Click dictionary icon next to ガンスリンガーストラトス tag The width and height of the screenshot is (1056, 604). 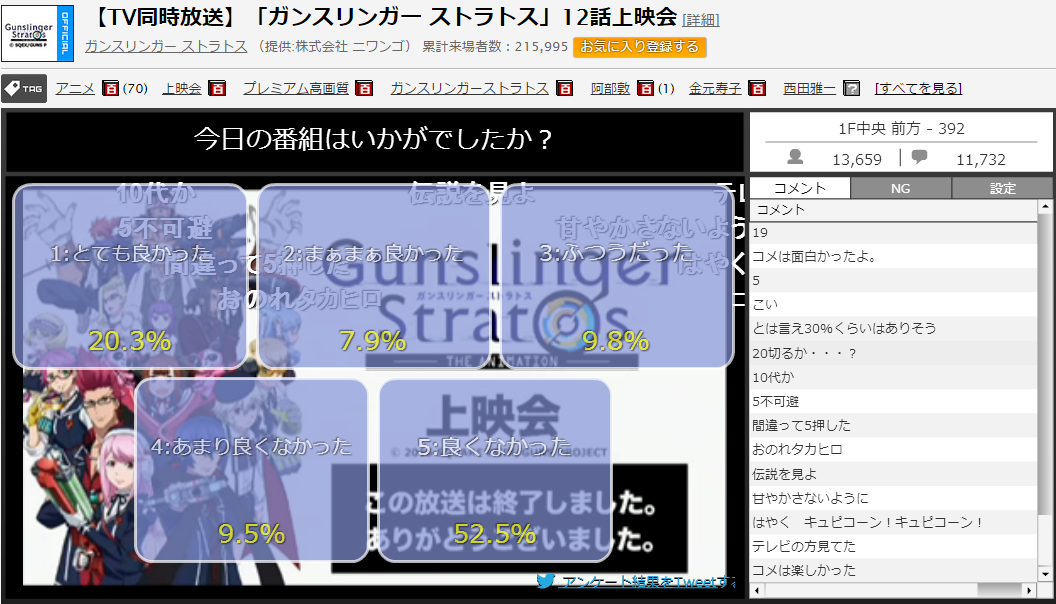click(565, 88)
